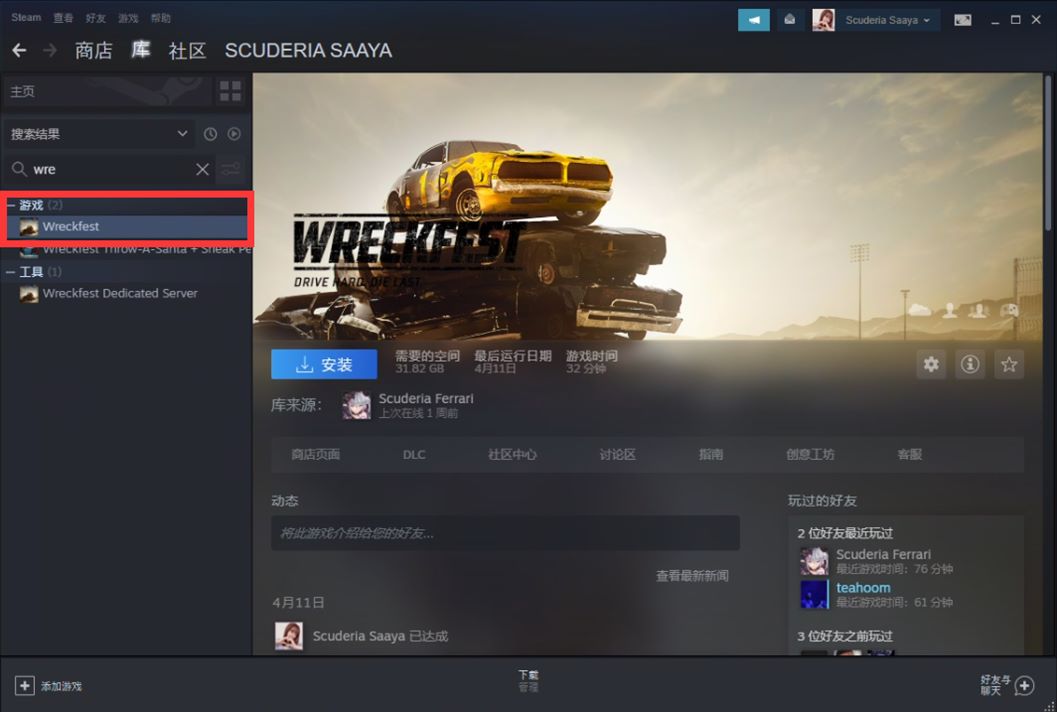
Task: Open the SCUDERIA SAAYA profile section
Action: point(308,51)
